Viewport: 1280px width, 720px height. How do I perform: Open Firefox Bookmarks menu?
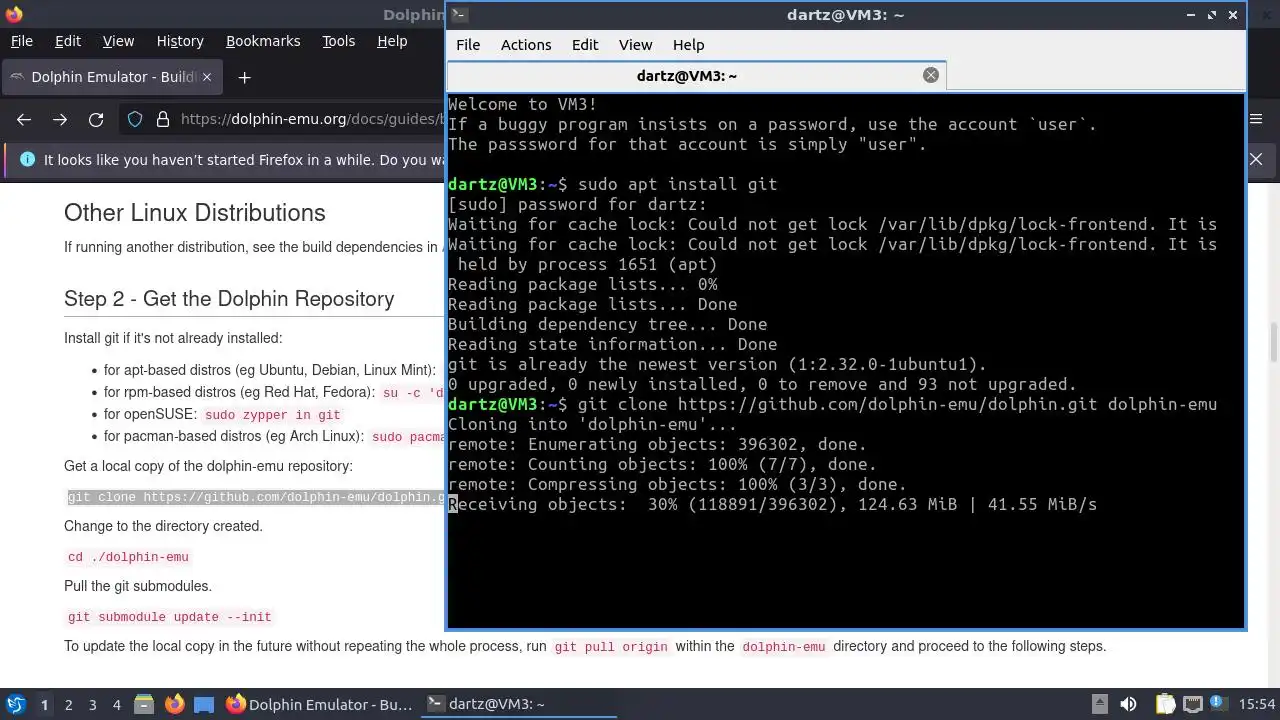coord(263,41)
